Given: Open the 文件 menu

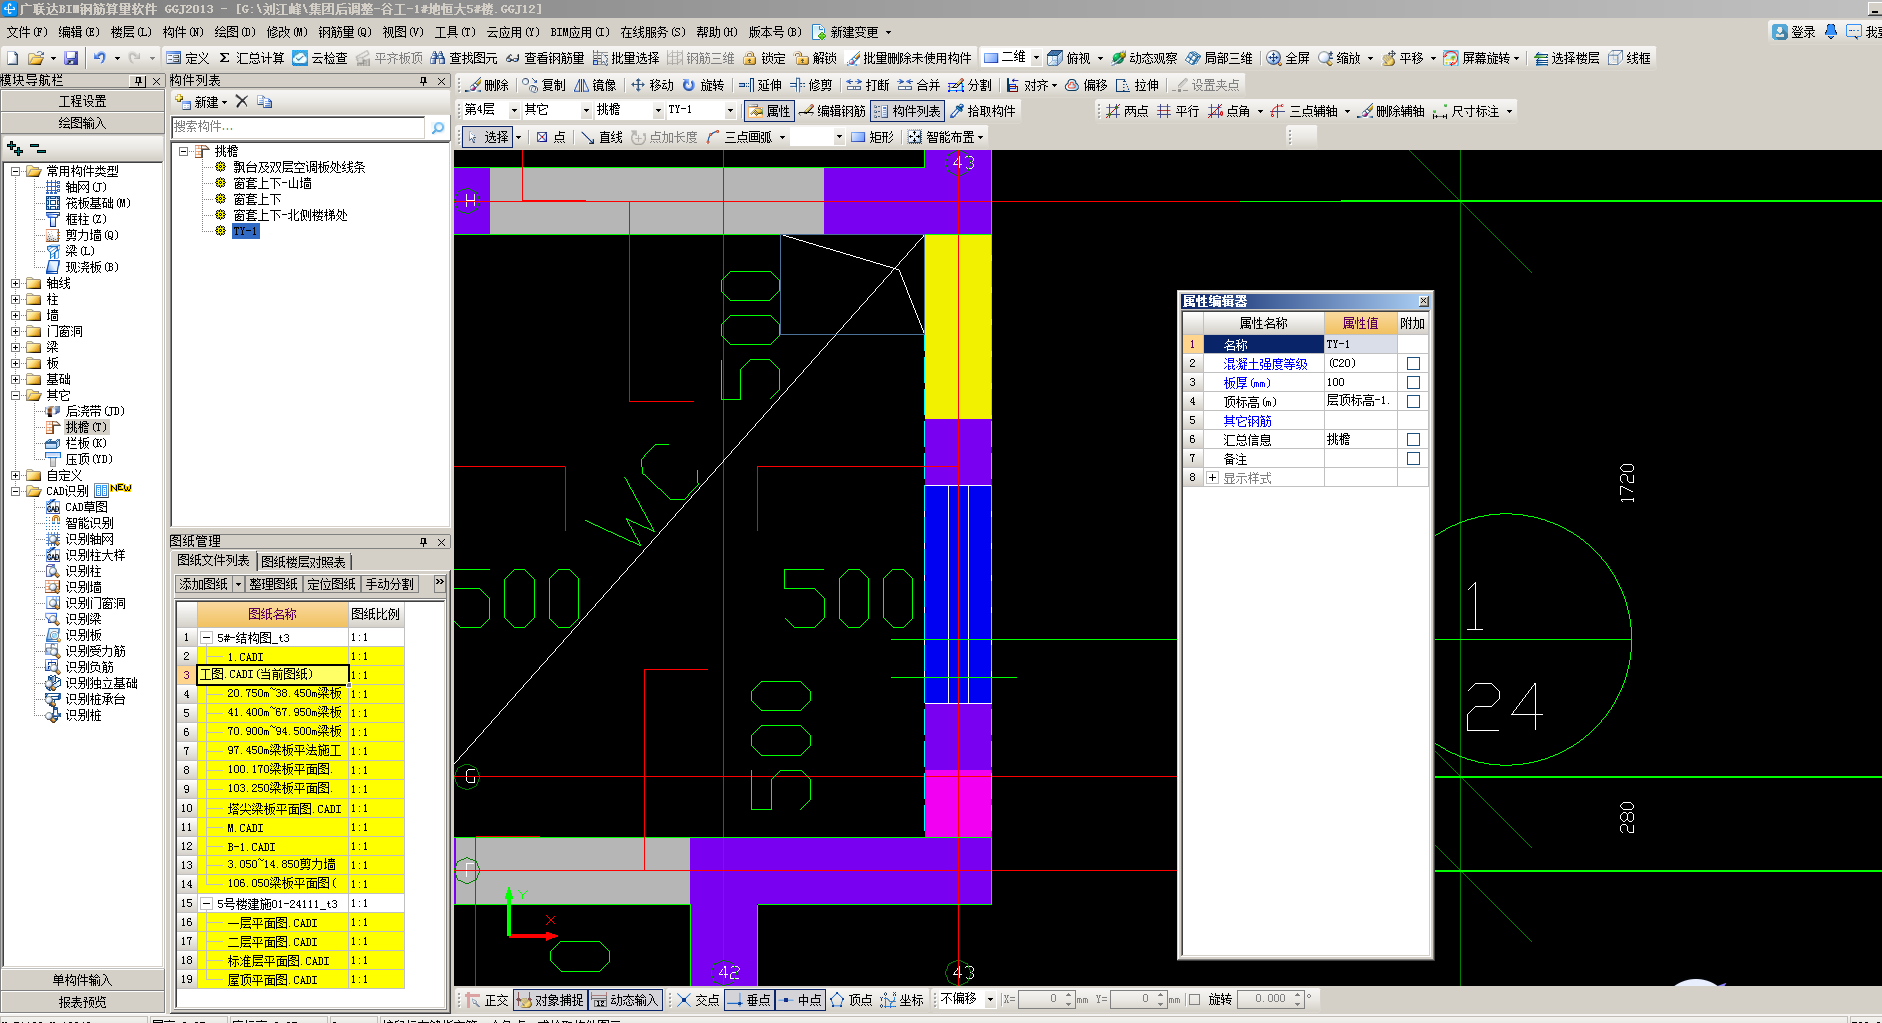Looking at the screenshot, I should click(27, 32).
